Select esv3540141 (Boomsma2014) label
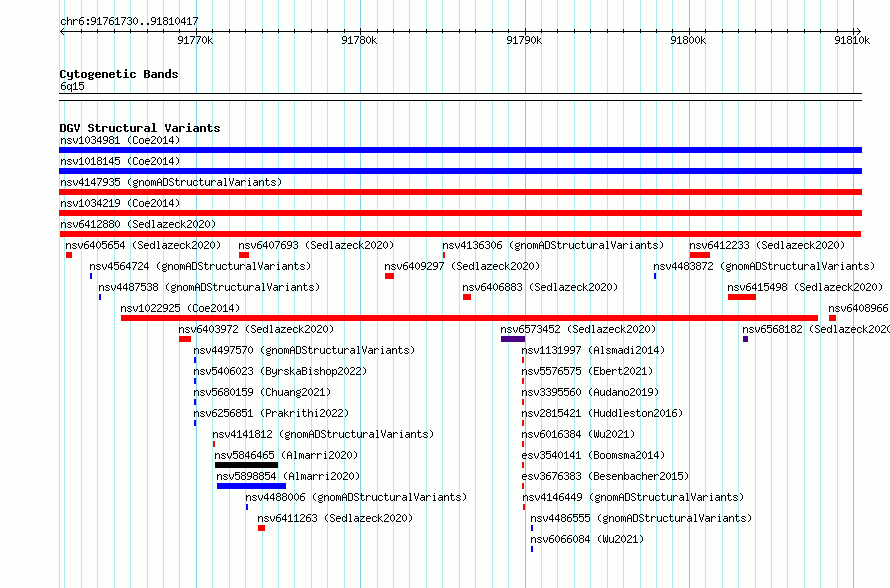890x588 pixels. coord(593,455)
